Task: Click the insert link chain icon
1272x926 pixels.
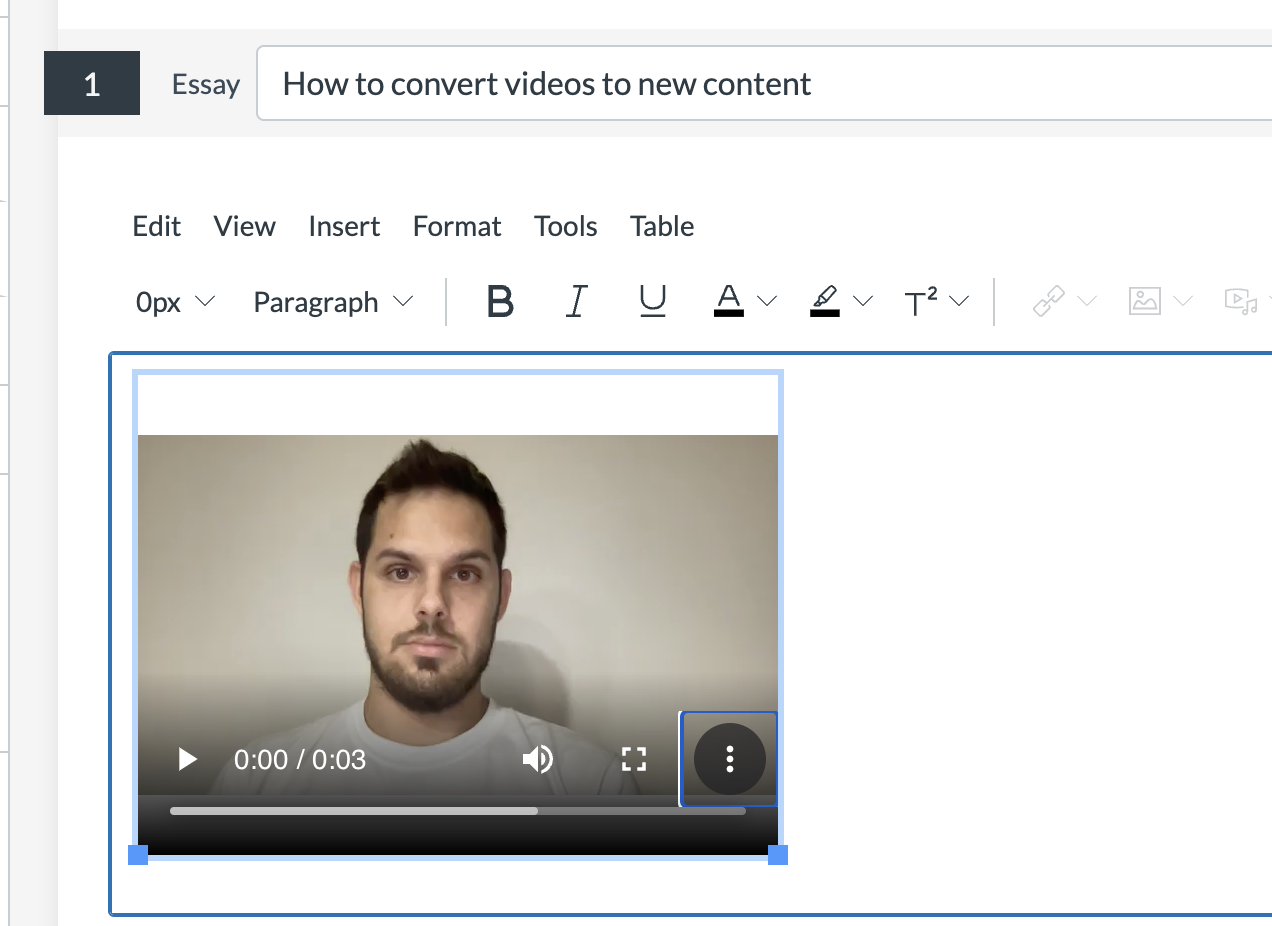Action: (x=1049, y=301)
